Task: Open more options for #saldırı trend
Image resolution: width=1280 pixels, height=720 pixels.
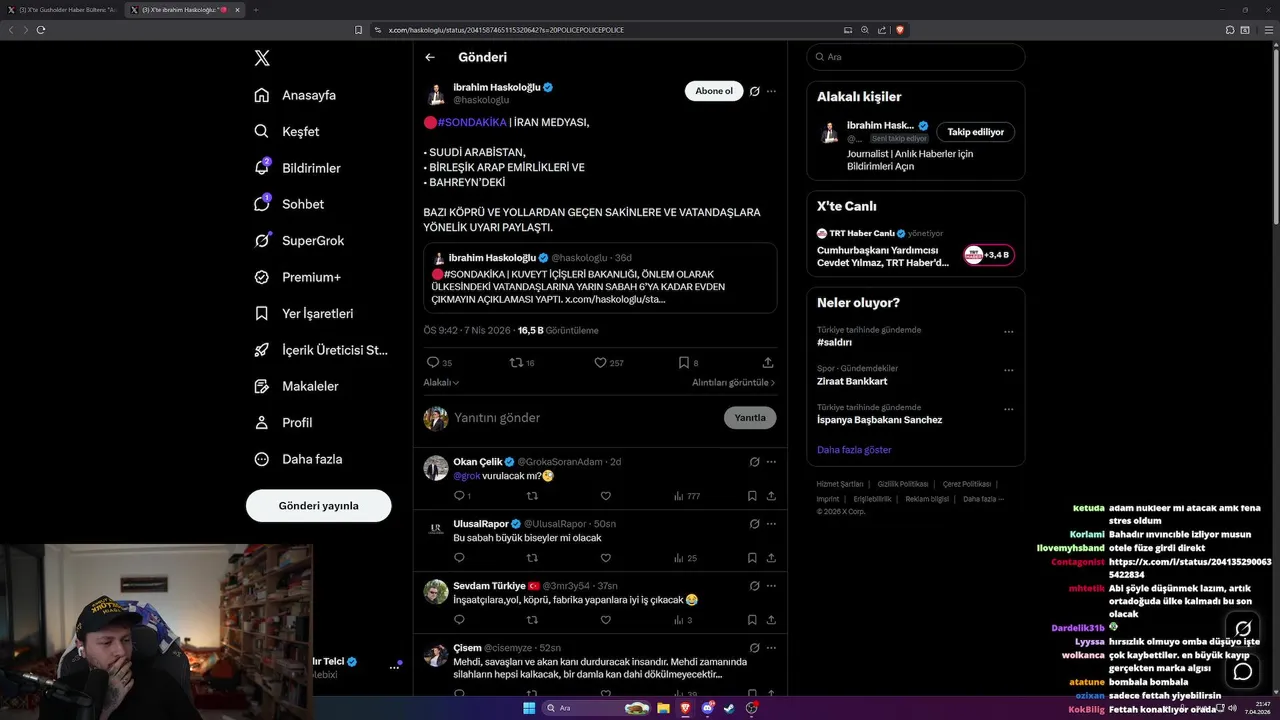Action: point(1008,332)
